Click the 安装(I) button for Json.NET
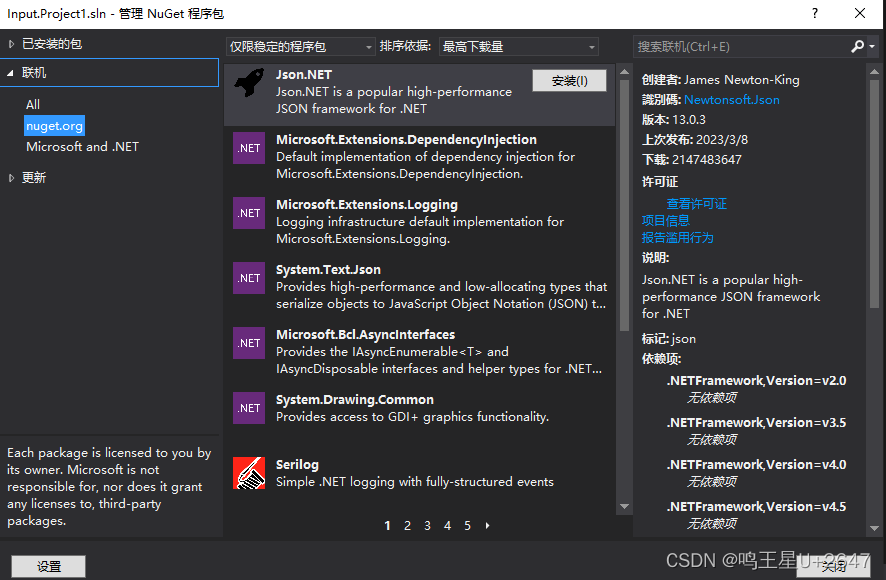The width and height of the screenshot is (886, 580). click(x=569, y=80)
